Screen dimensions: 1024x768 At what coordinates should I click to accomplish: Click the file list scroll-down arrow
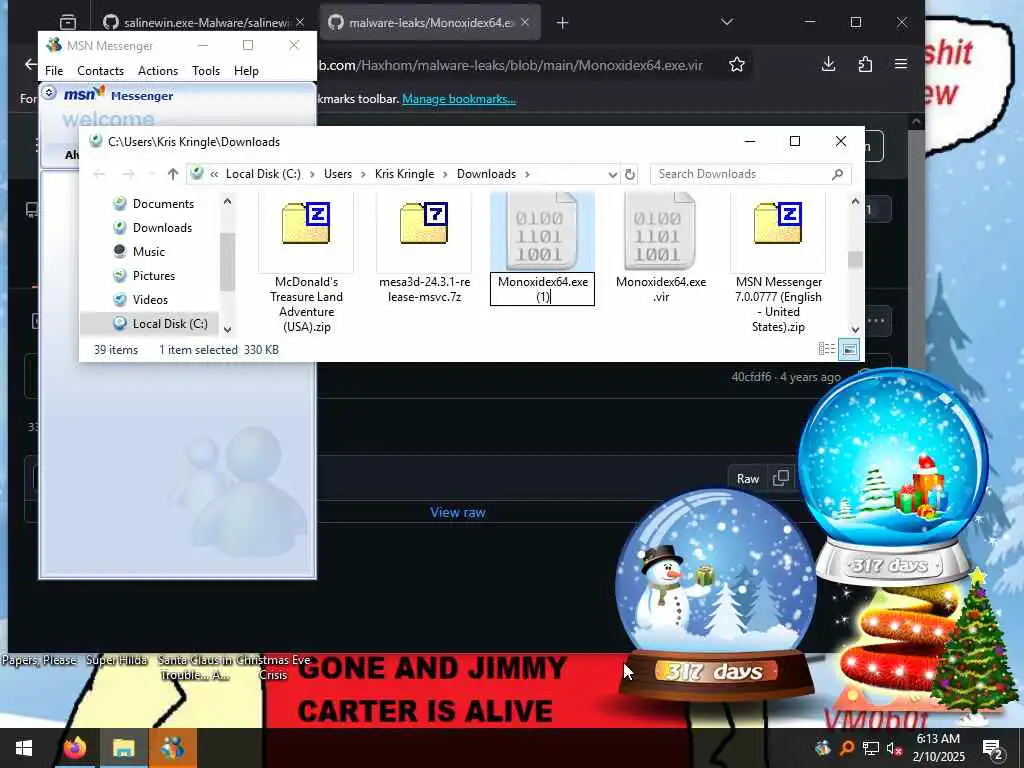click(855, 330)
